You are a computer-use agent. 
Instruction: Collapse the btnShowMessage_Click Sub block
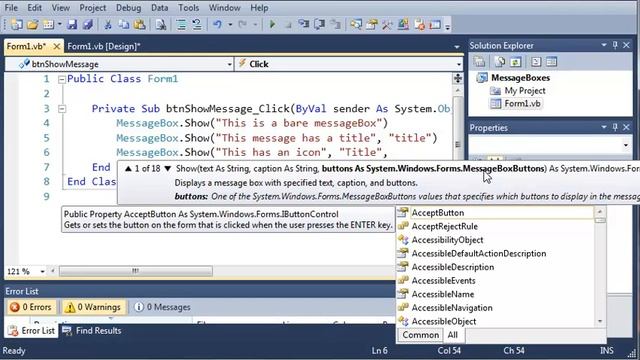coord(62,109)
